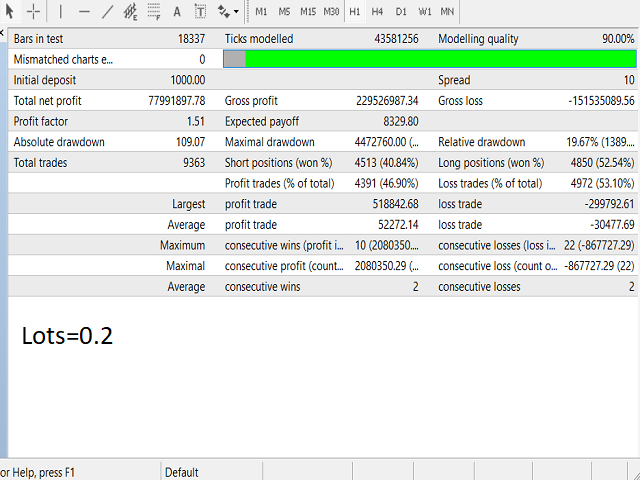Switch to D1 daily timeframe
Image resolution: width=640 pixels, height=480 pixels.
pyautogui.click(x=401, y=11)
